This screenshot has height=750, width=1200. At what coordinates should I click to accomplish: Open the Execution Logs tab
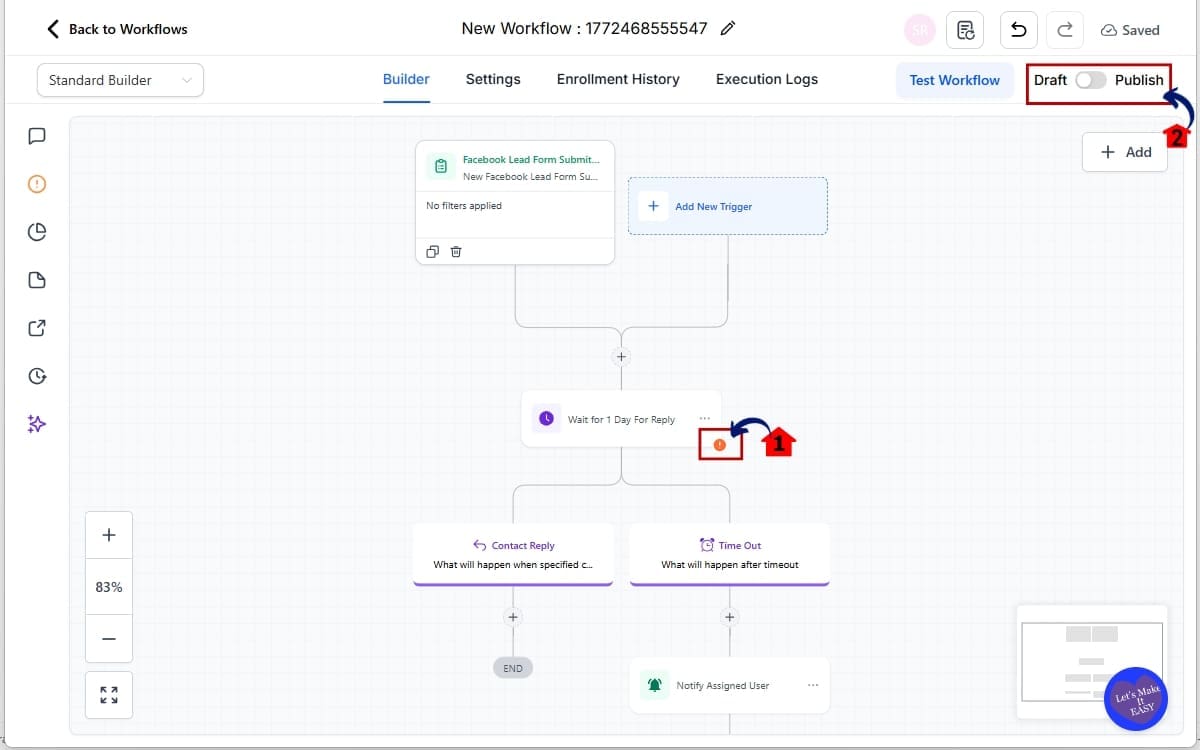(x=766, y=80)
